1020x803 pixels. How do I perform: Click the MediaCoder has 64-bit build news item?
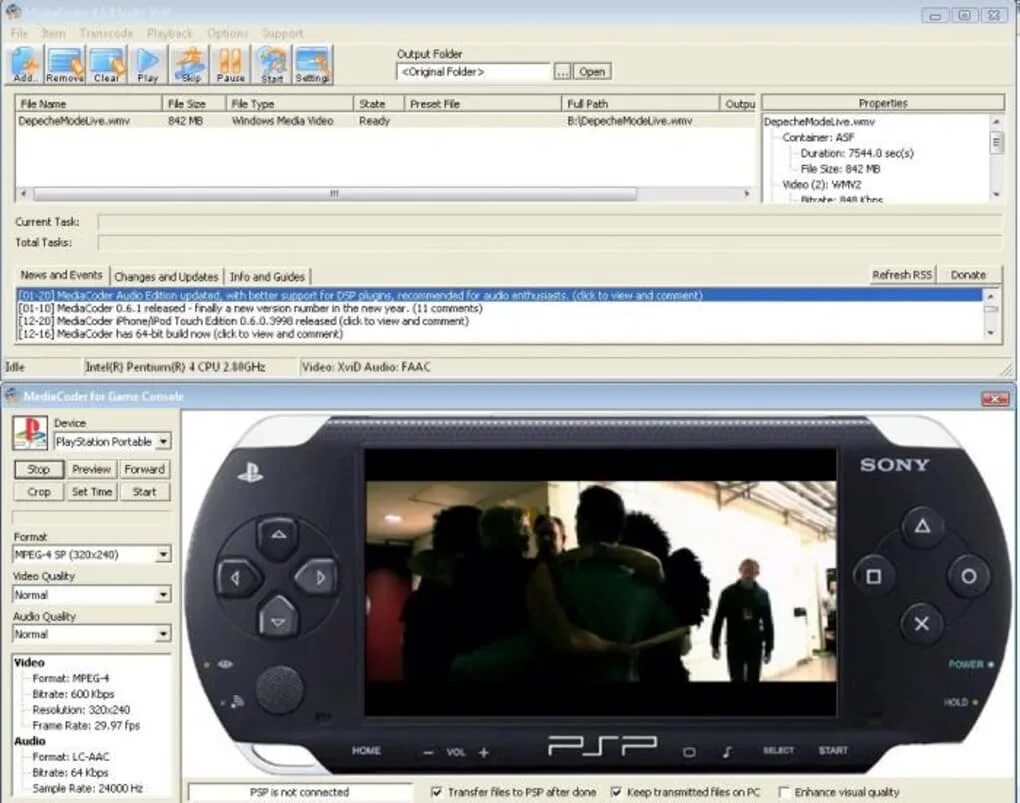(x=180, y=334)
